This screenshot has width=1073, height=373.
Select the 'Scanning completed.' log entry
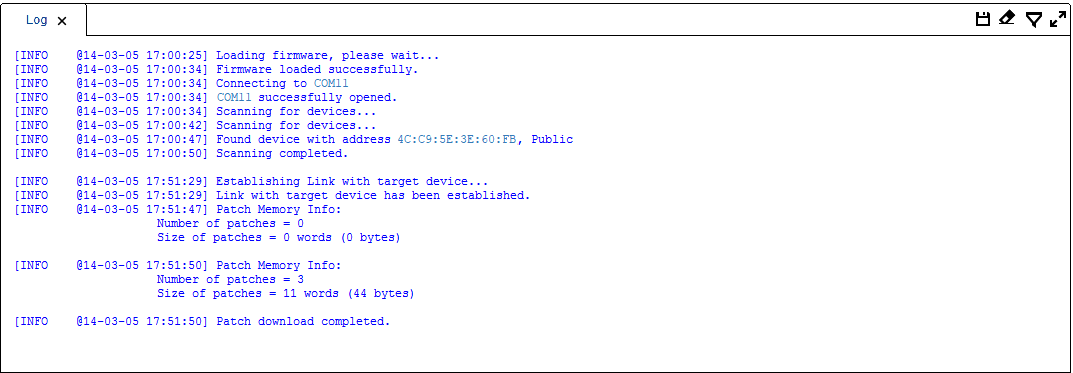click(x=181, y=153)
